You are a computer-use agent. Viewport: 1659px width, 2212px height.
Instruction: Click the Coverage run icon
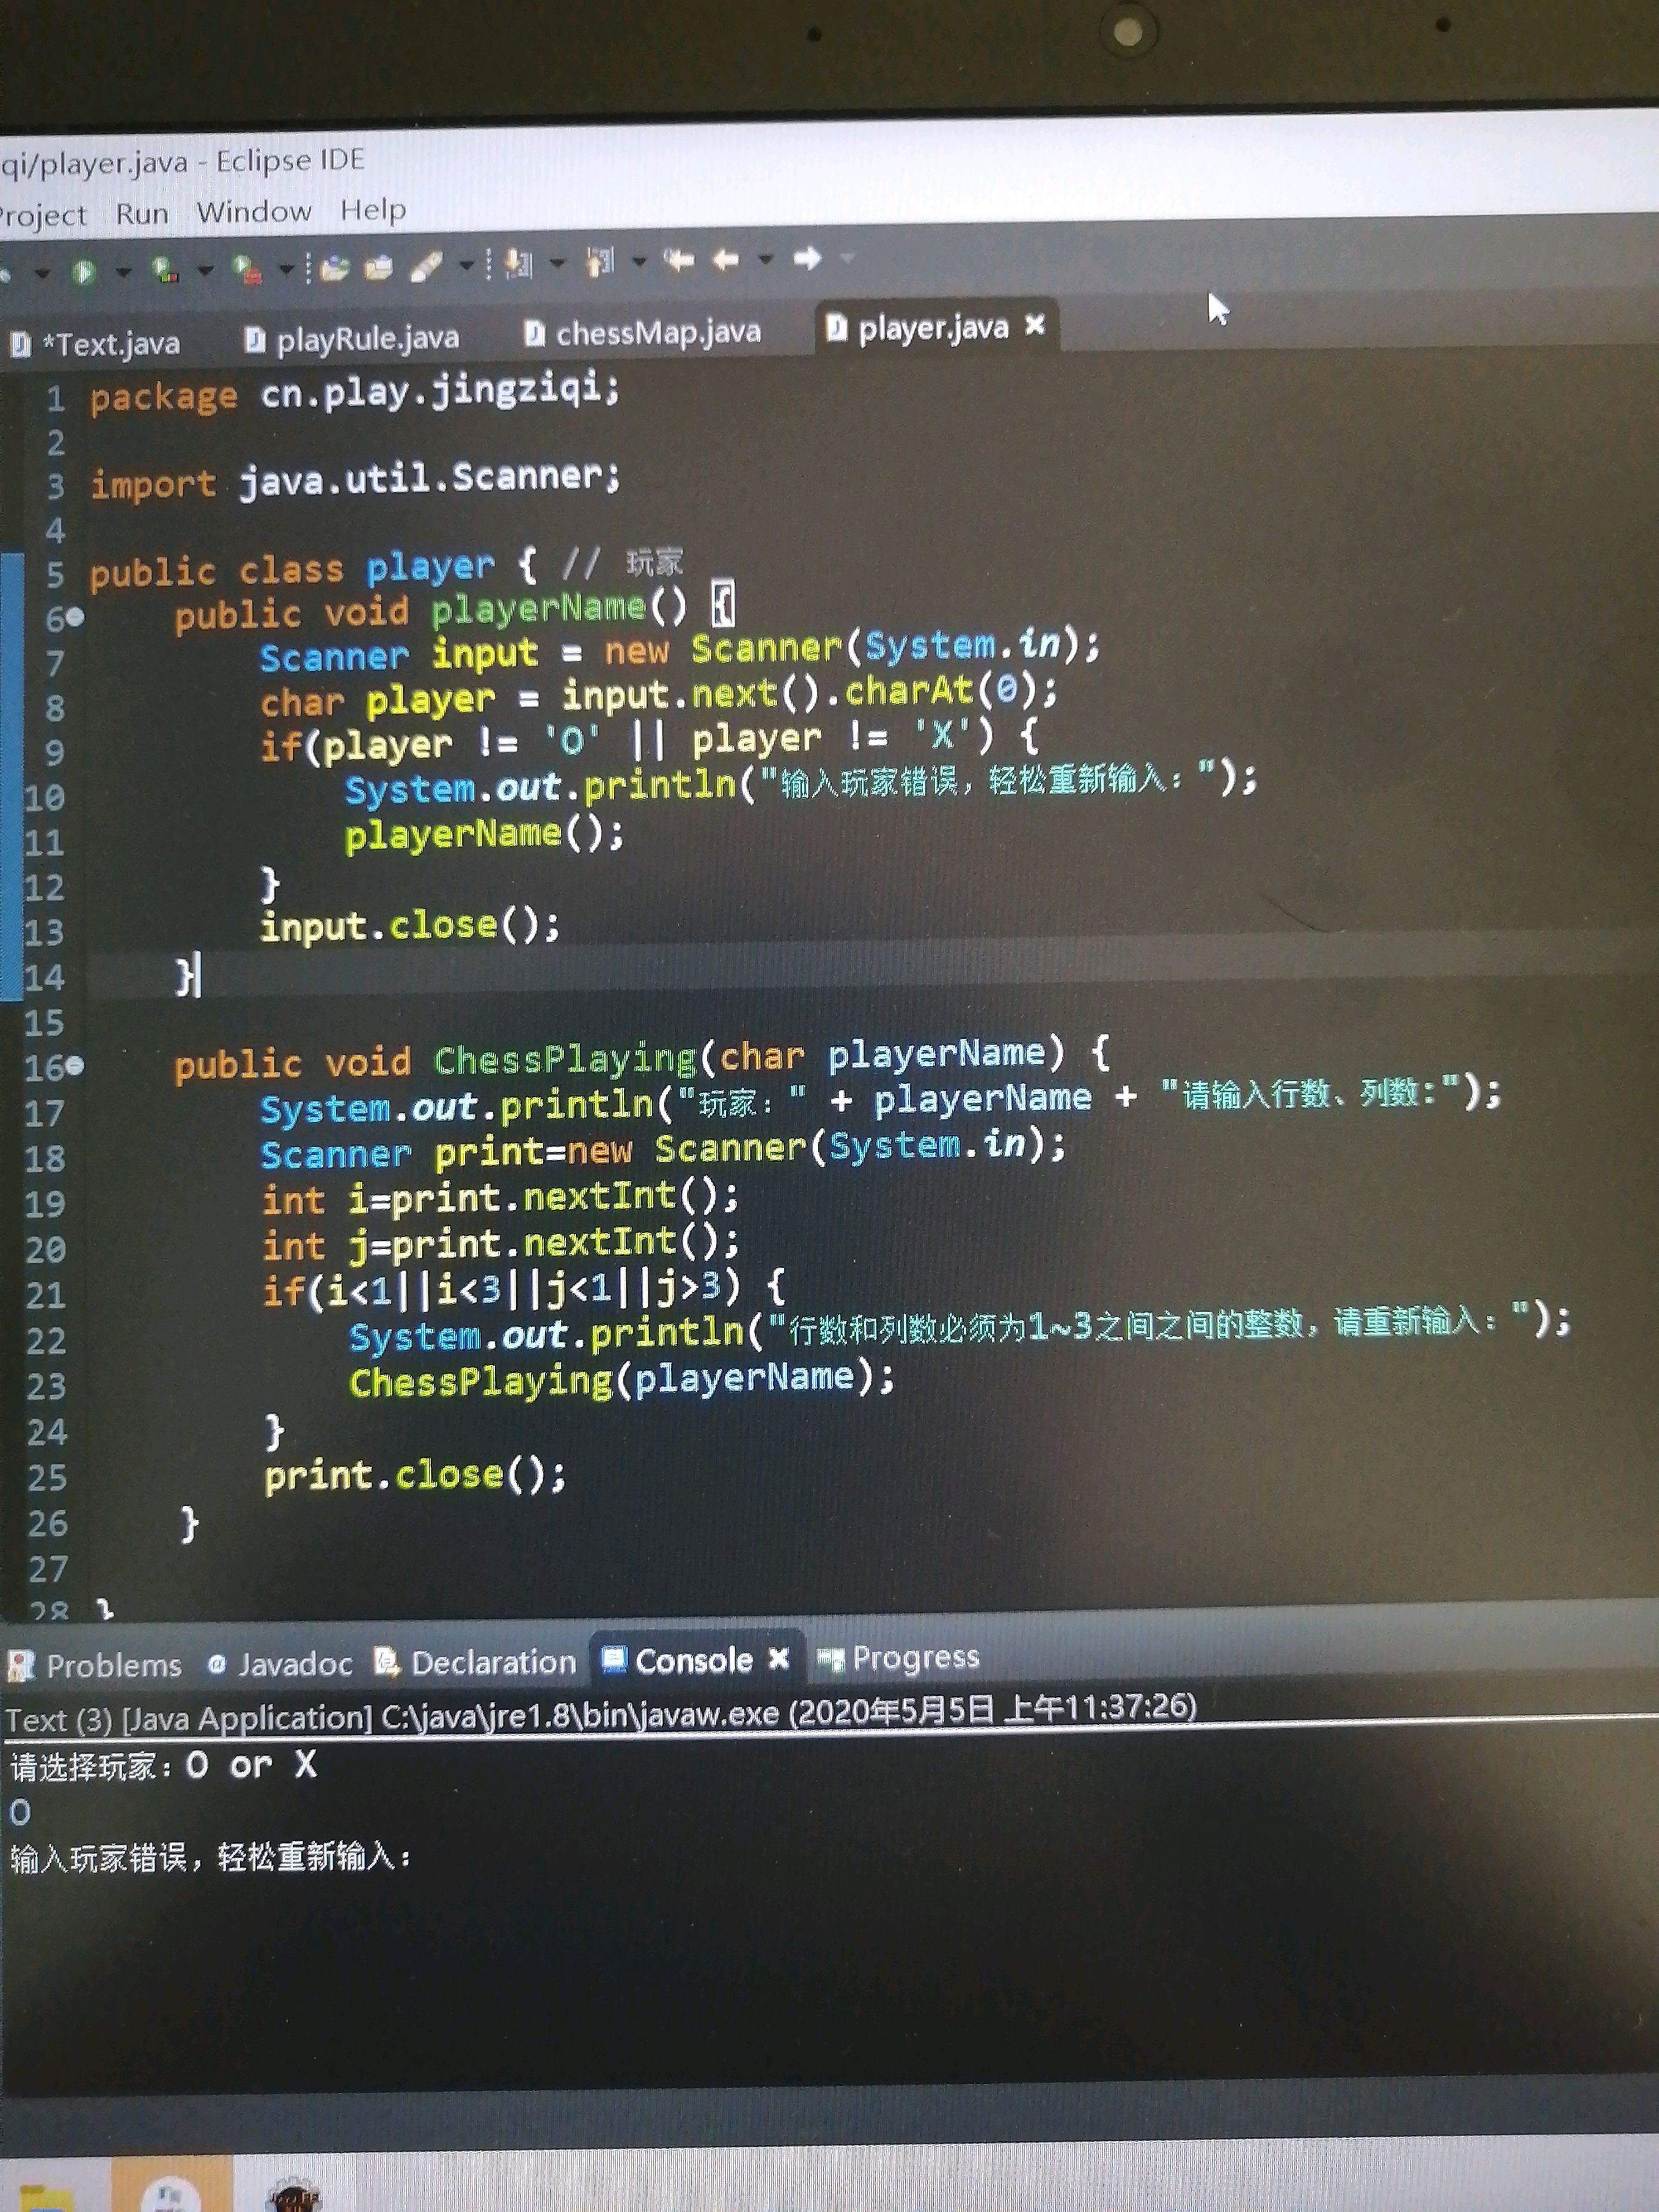point(165,270)
